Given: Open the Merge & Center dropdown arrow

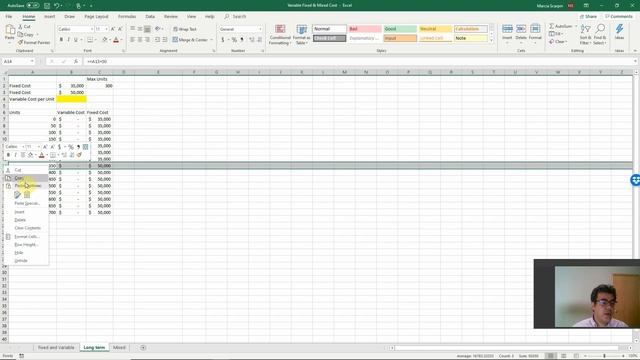Looking at the screenshot, I should pyautogui.click(x=211, y=40).
